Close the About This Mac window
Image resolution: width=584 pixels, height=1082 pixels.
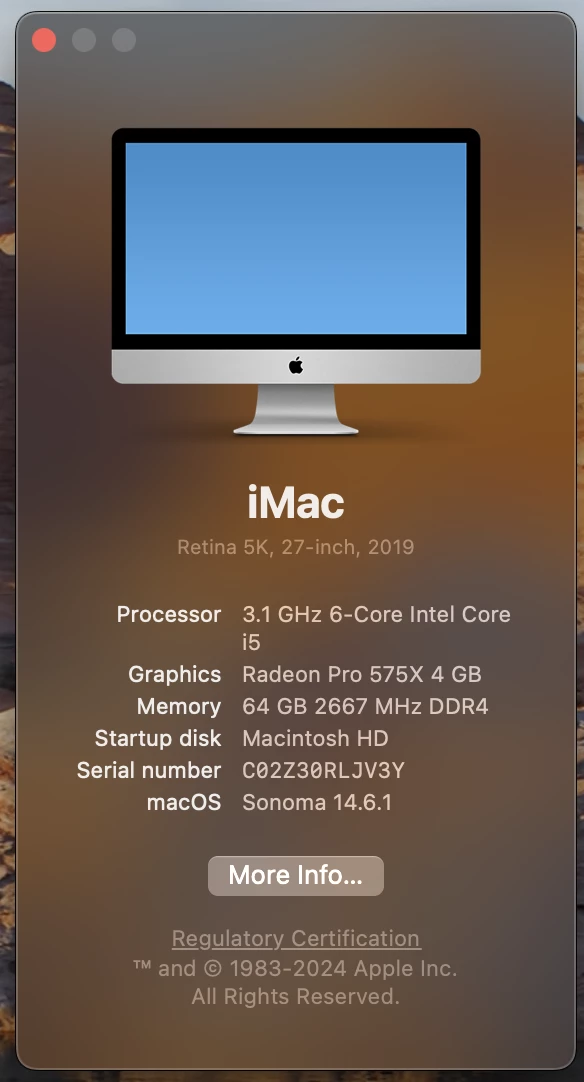click(x=44, y=40)
